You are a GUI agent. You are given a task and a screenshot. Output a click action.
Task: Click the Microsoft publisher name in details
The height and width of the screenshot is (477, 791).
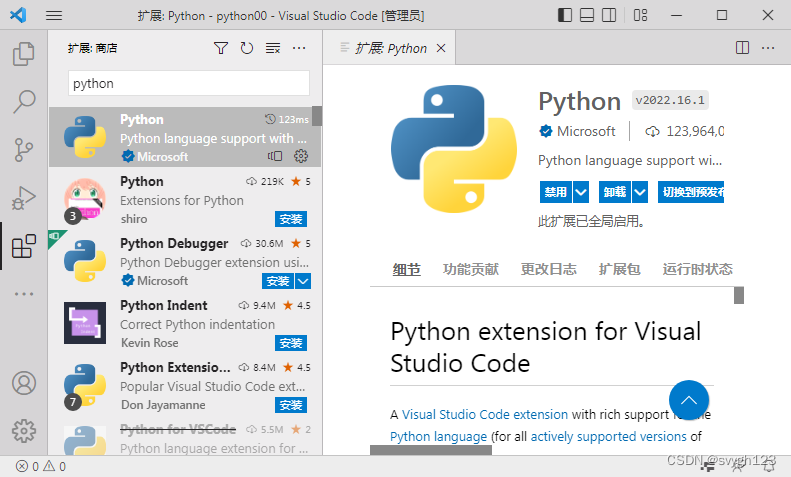pos(586,132)
